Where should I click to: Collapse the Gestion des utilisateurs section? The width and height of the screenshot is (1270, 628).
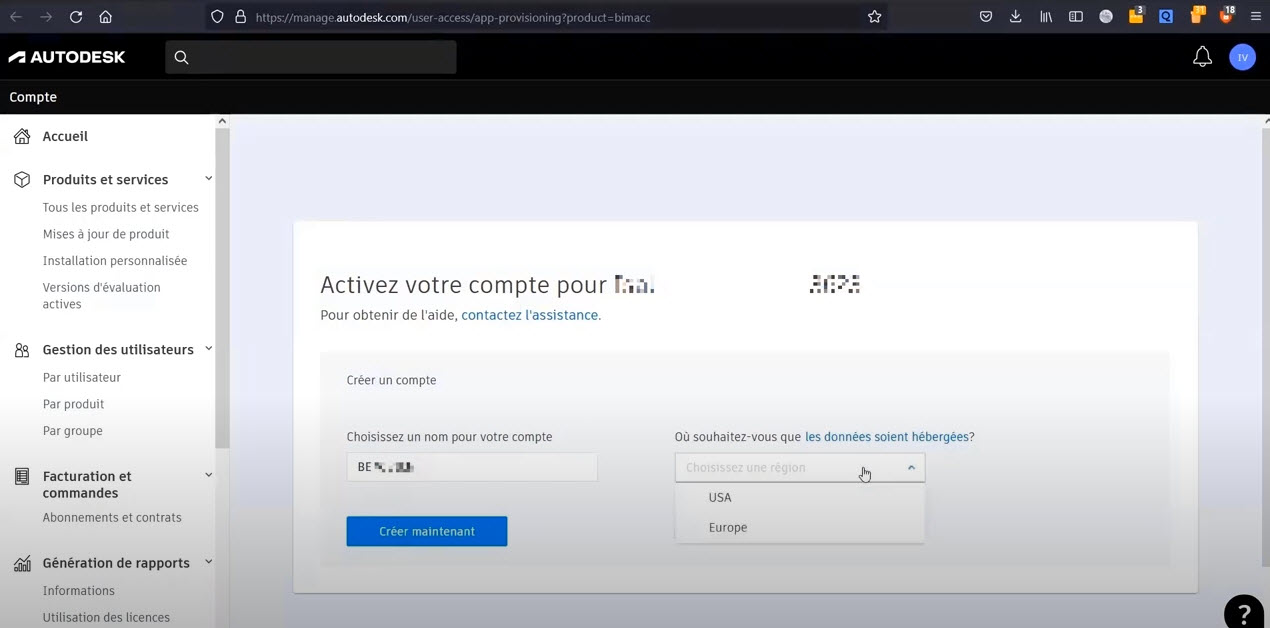(208, 349)
